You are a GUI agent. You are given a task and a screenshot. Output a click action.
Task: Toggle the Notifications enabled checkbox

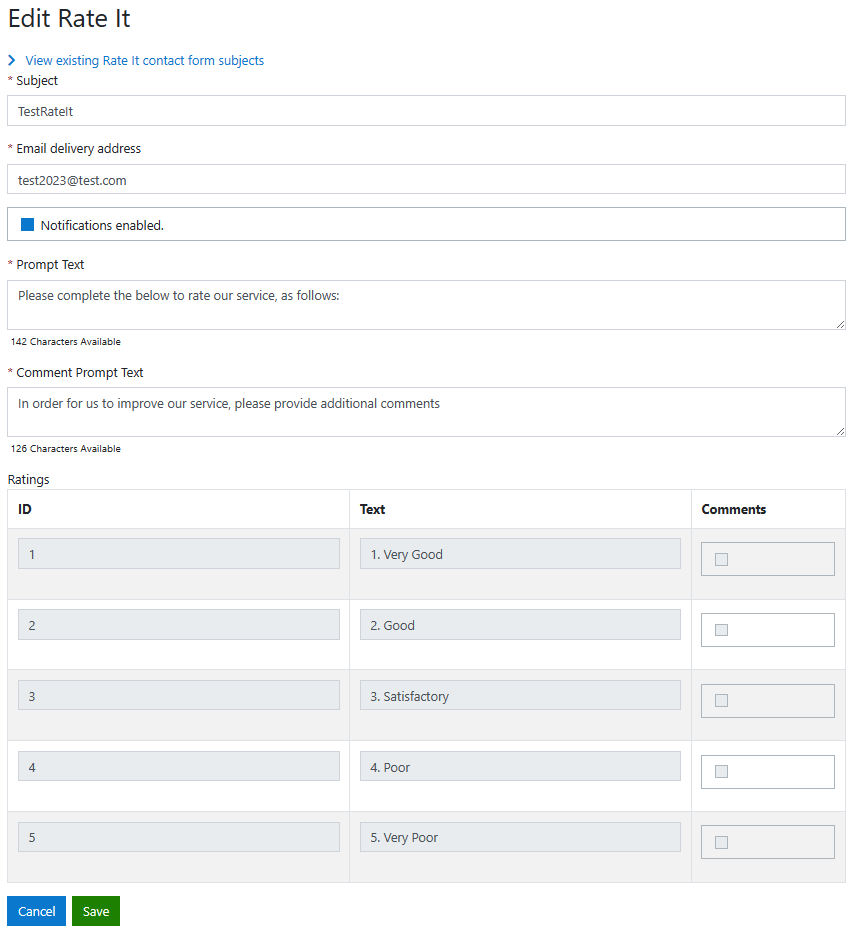(x=28, y=225)
